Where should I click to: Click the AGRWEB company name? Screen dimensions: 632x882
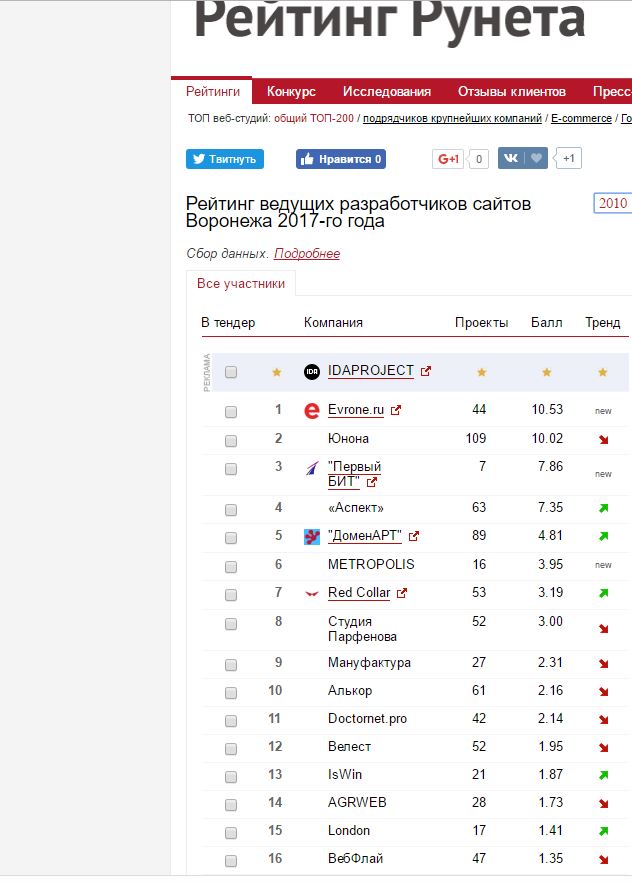point(357,803)
